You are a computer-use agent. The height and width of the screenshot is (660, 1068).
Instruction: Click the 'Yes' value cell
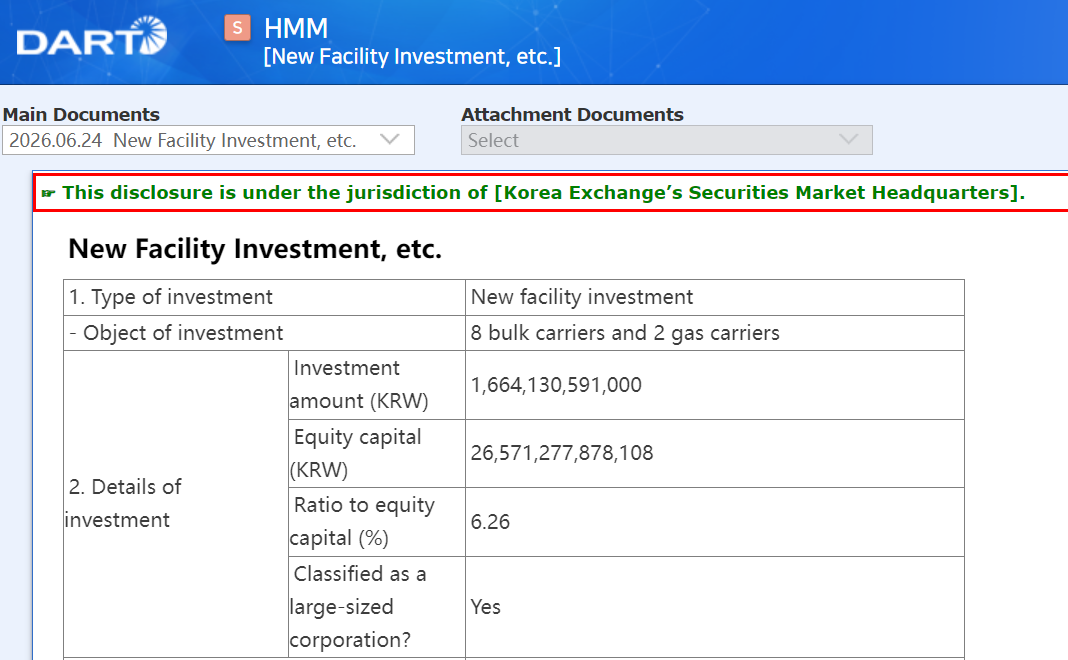click(714, 607)
